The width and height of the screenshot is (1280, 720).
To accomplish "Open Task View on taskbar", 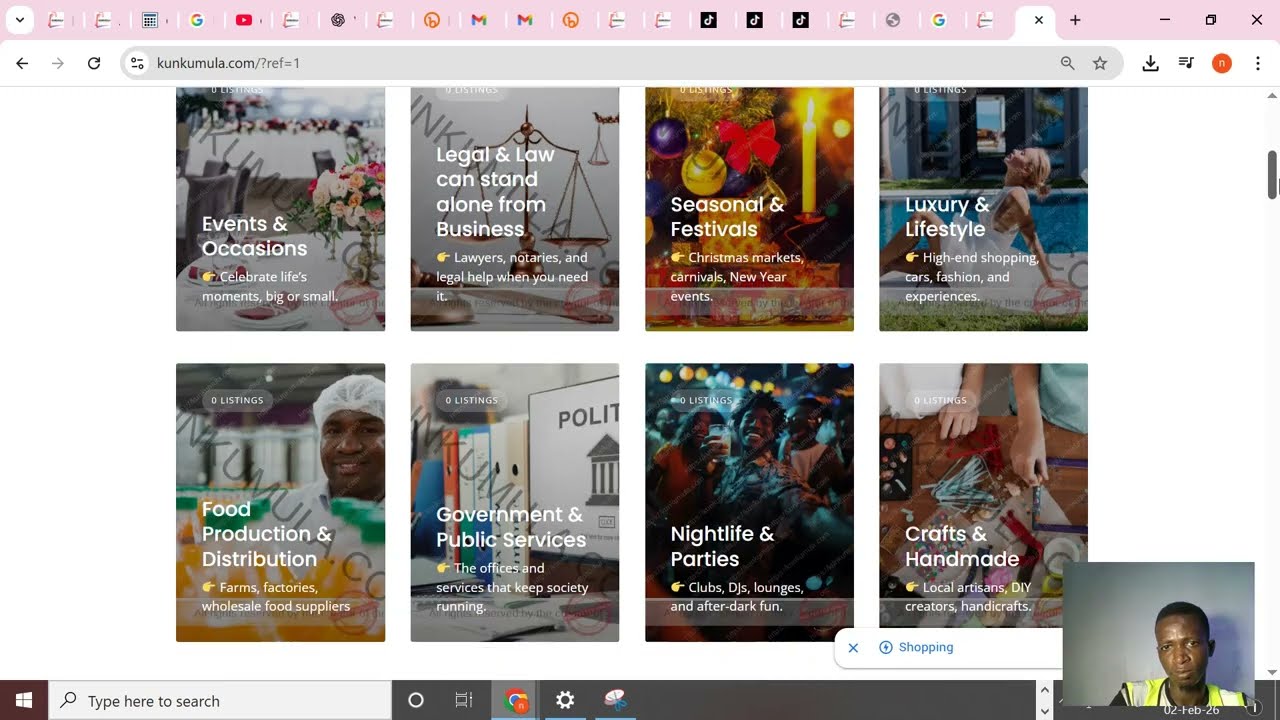I will (464, 700).
